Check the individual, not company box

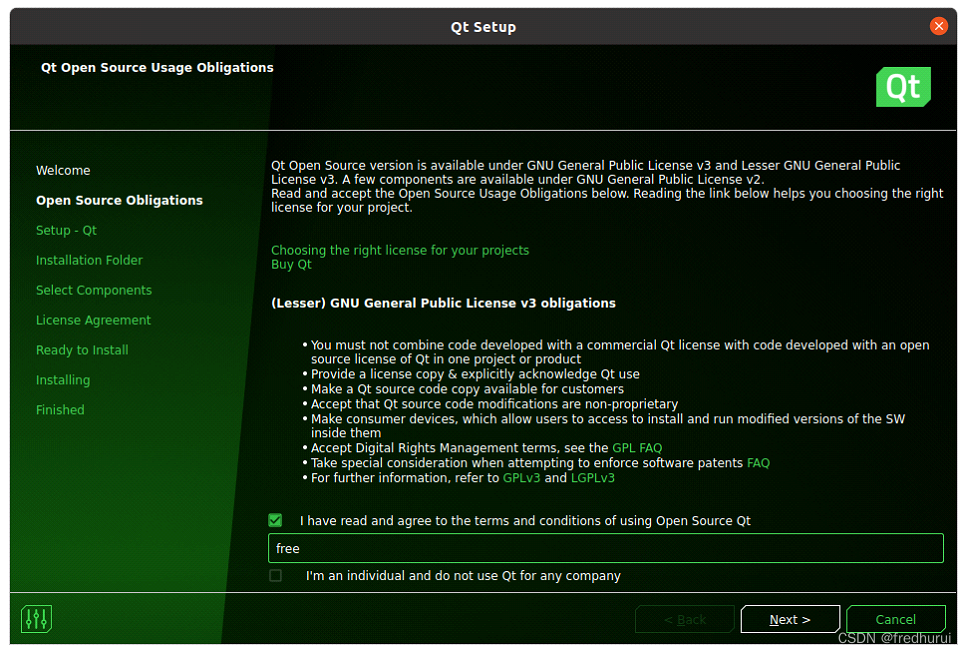275,575
